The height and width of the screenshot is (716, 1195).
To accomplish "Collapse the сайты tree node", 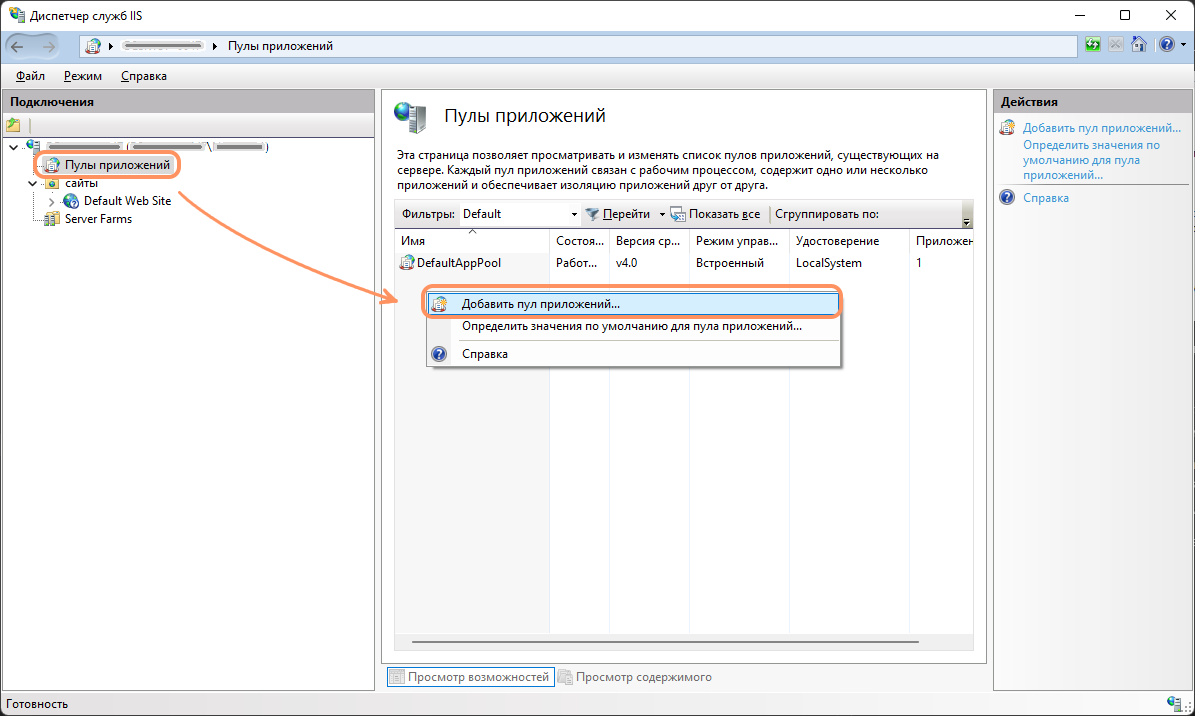I will pos(32,183).
